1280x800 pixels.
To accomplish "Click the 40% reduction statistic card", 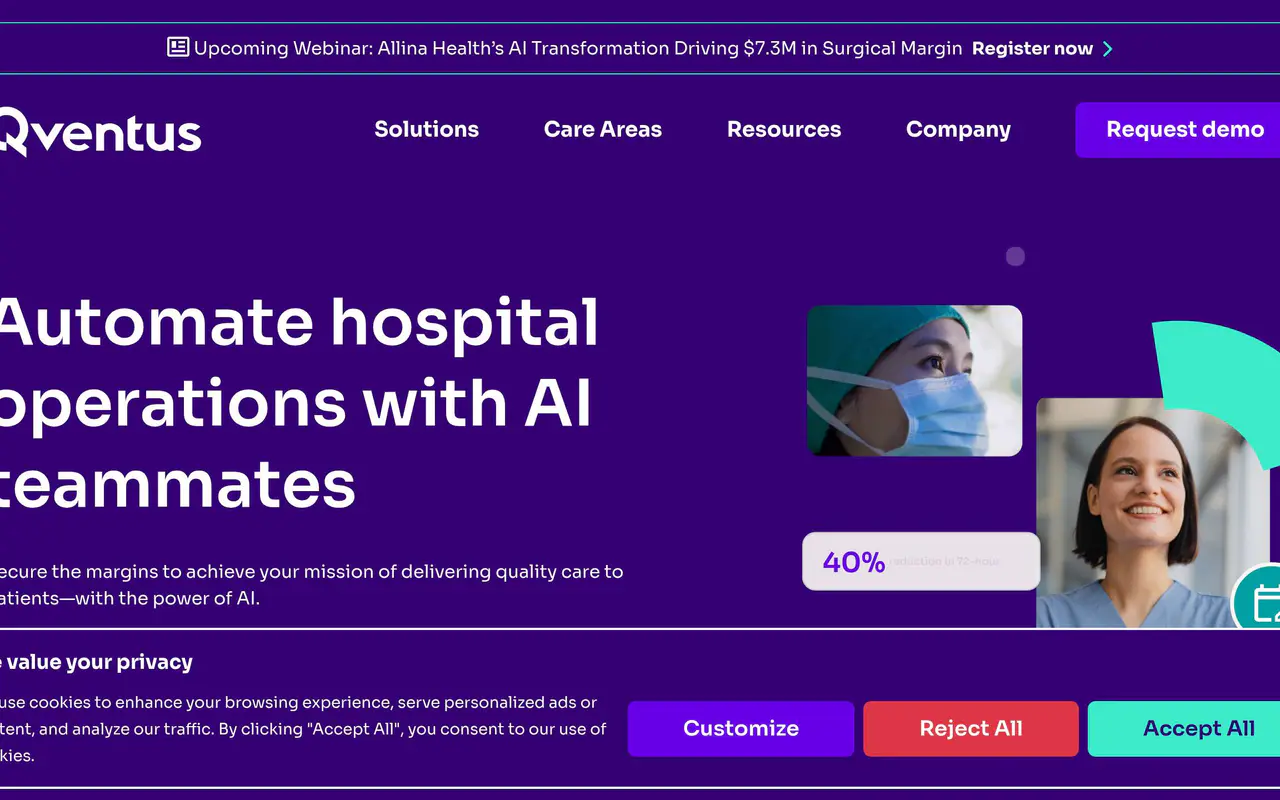I will tap(921, 561).
